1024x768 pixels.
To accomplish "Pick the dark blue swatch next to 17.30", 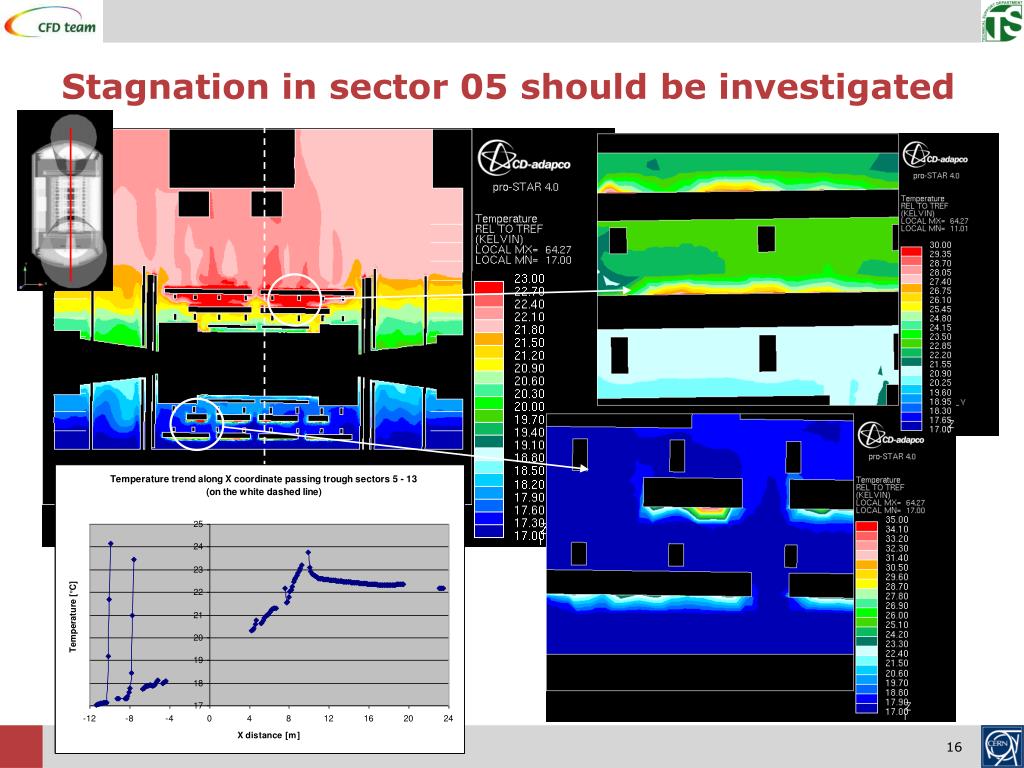I will coord(488,530).
